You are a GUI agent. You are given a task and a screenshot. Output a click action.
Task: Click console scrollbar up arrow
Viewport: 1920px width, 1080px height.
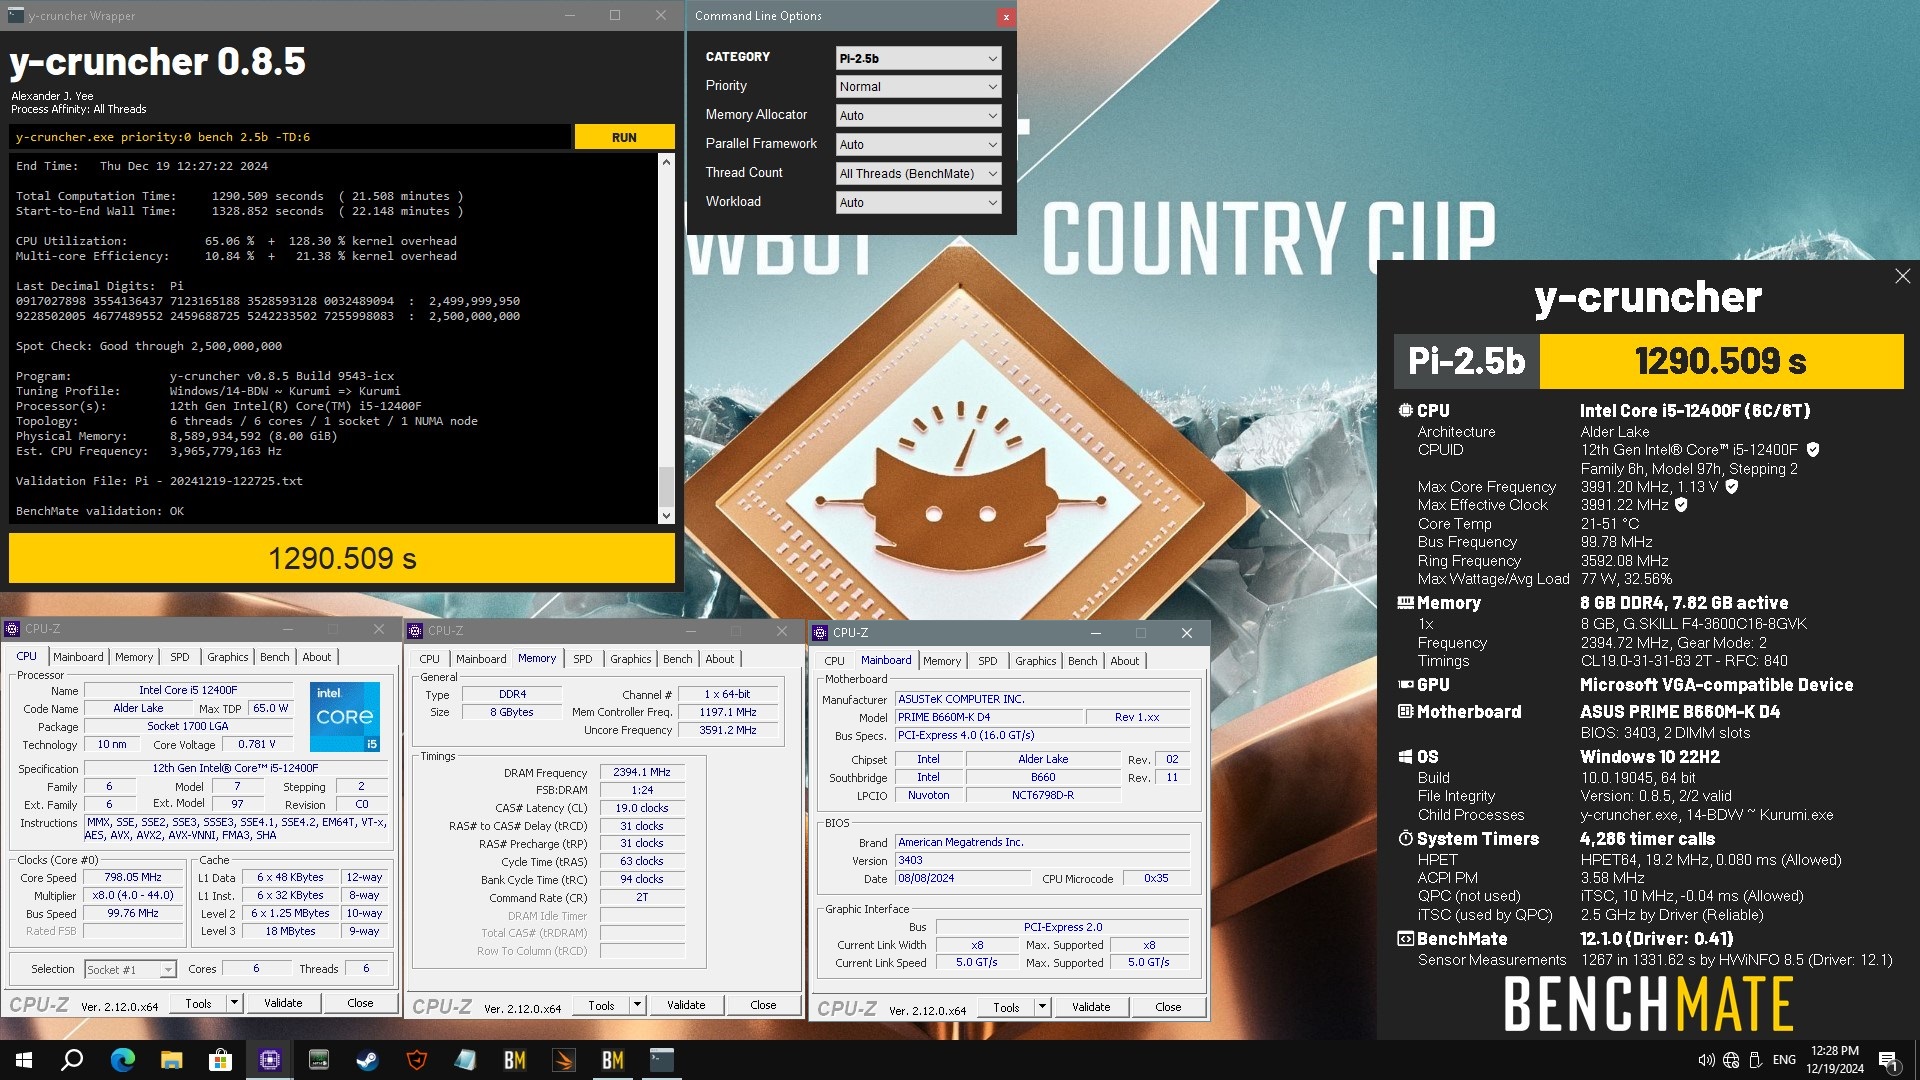point(666,161)
